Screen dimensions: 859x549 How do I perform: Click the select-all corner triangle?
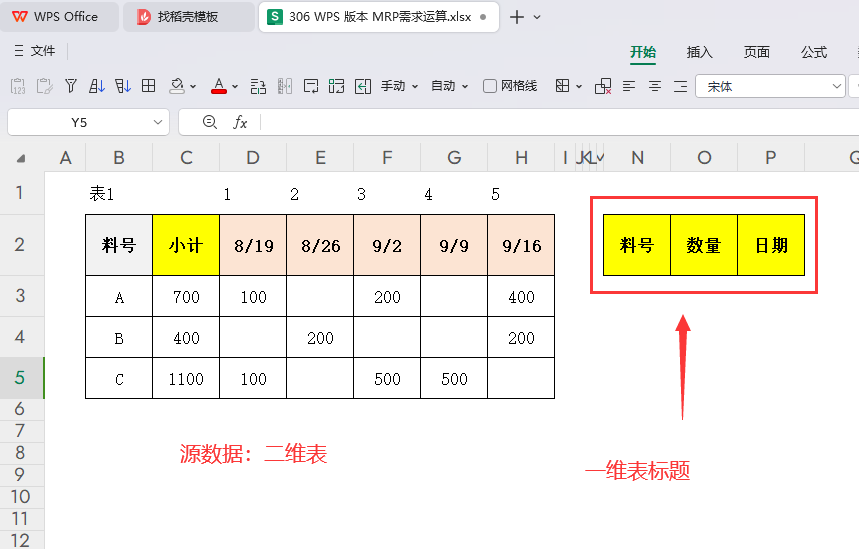[x=21, y=159]
